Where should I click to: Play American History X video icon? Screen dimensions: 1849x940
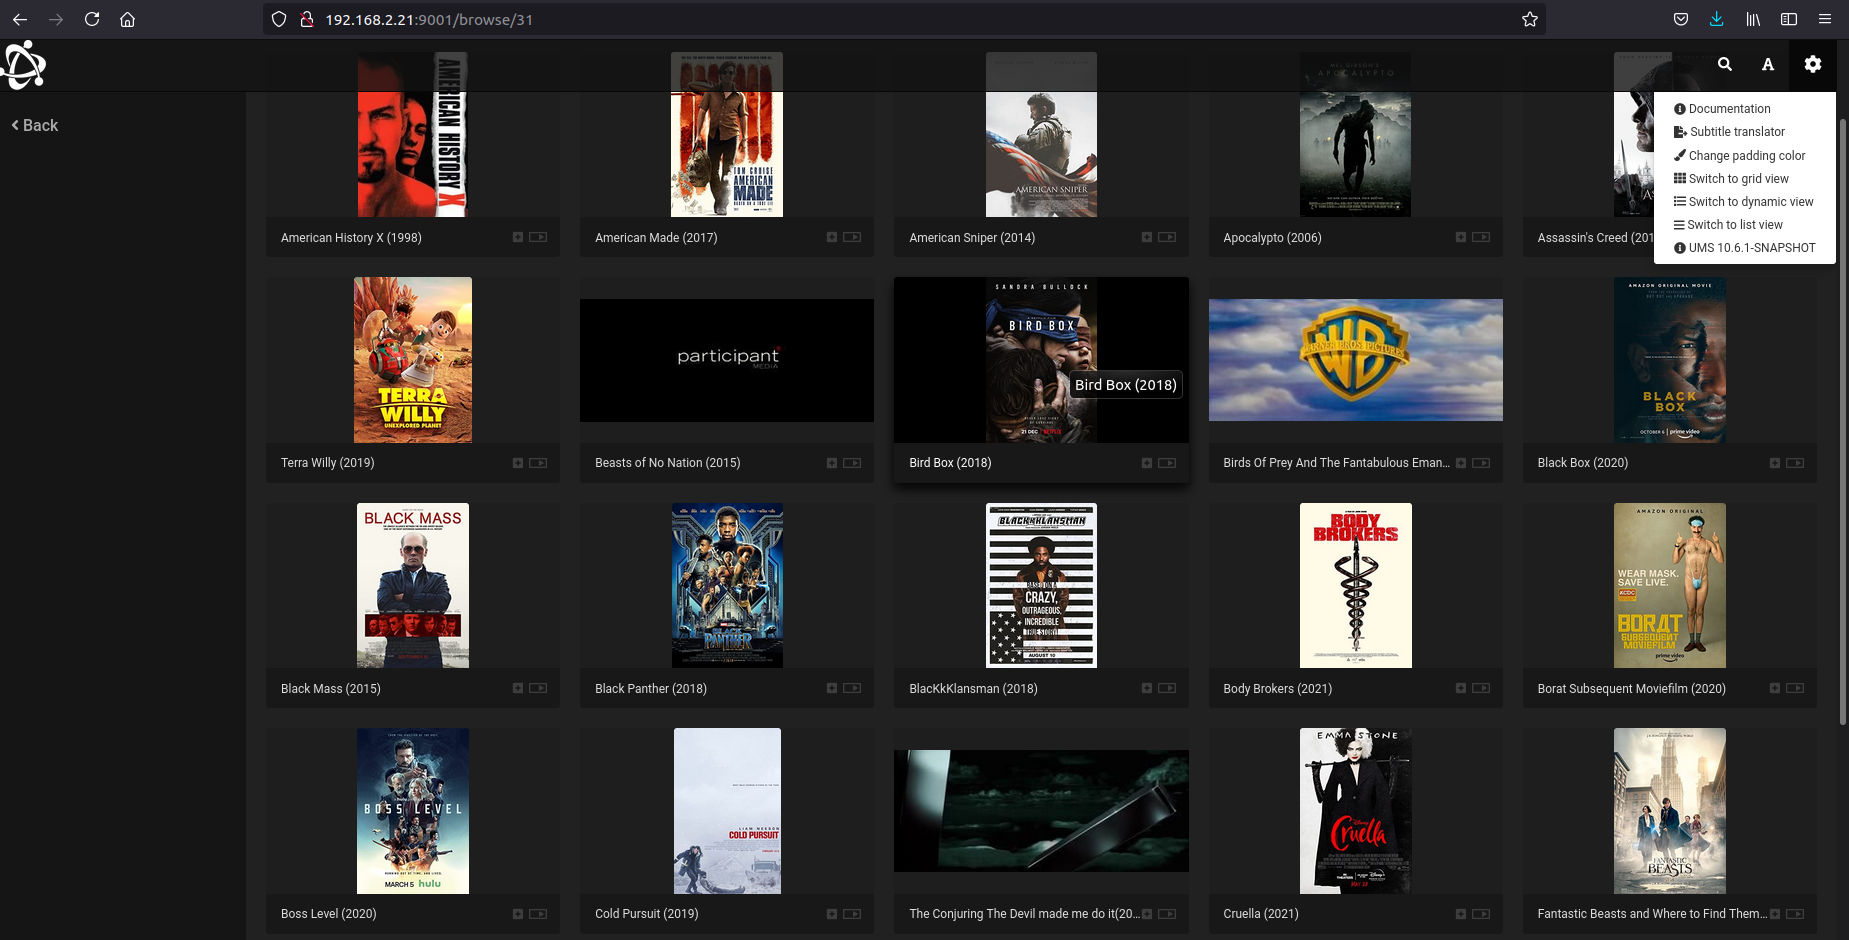pos(538,237)
